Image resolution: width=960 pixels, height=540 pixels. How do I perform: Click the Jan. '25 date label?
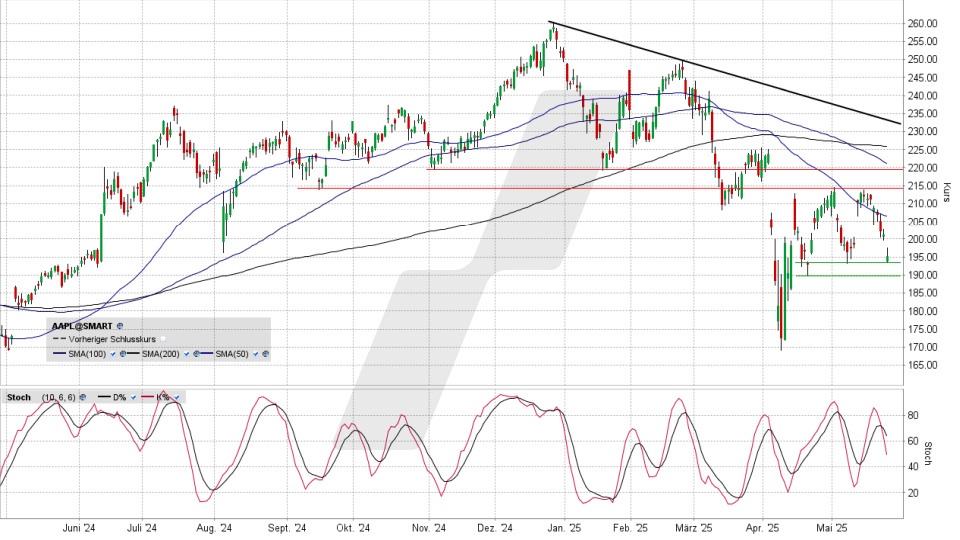pyautogui.click(x=564, y=528)
